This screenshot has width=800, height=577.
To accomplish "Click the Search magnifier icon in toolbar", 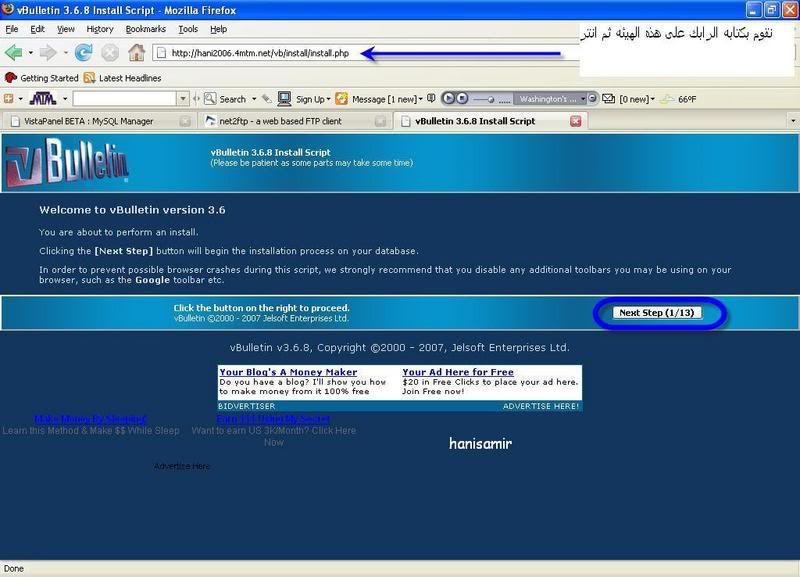I will point(211,99).
